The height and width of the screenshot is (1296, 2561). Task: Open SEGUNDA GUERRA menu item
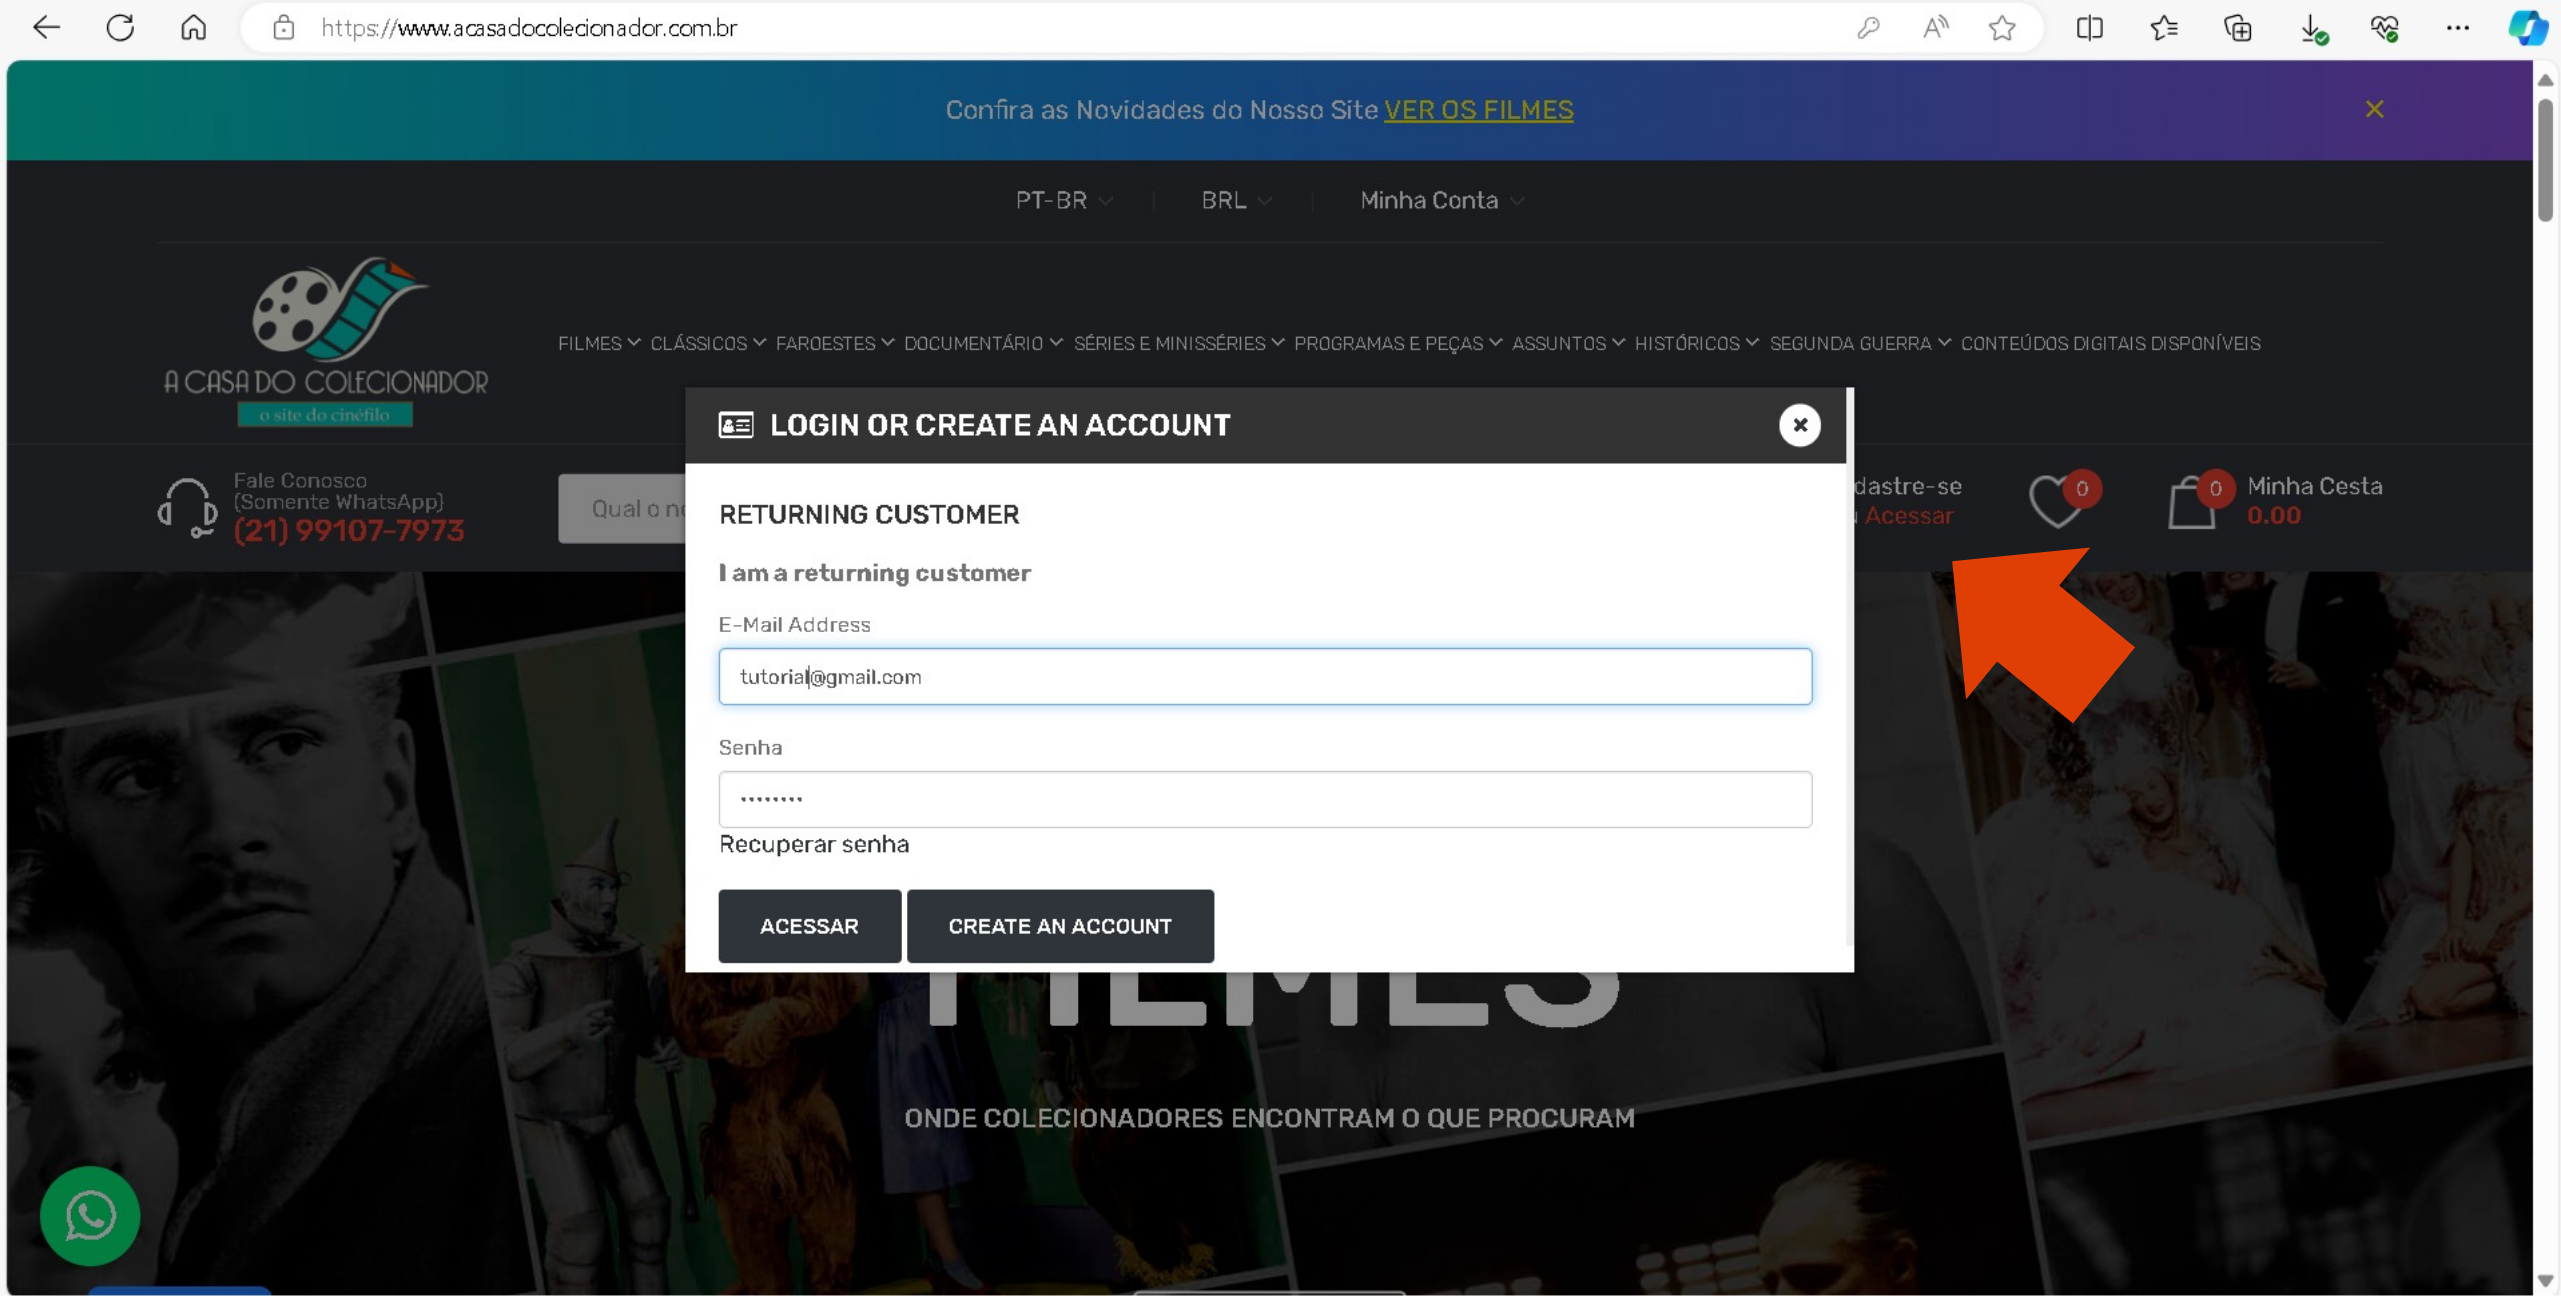[1860, 343]
